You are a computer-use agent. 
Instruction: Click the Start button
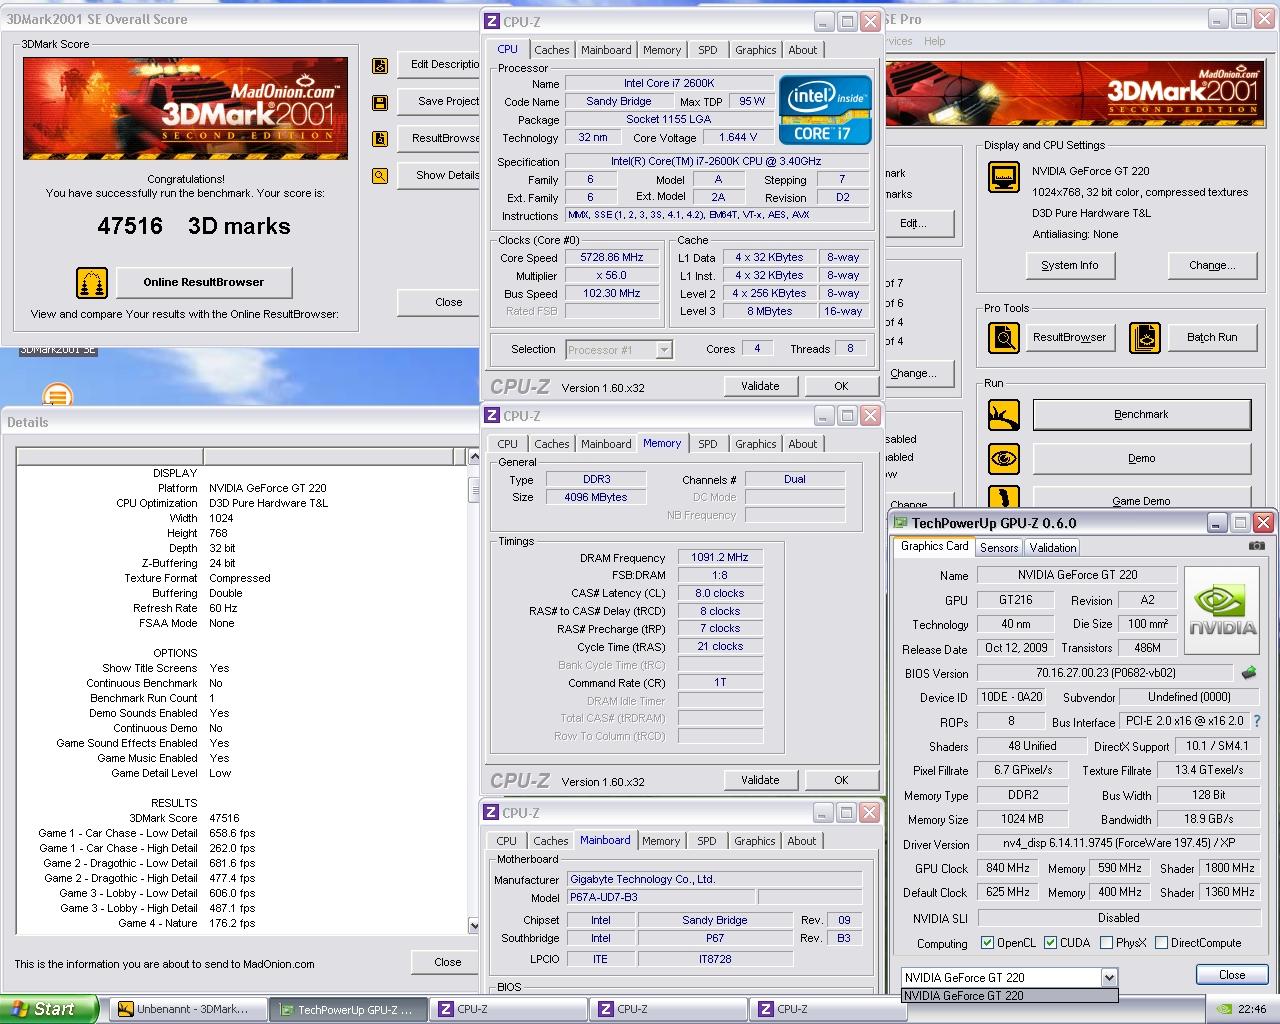pos(49,1009)
